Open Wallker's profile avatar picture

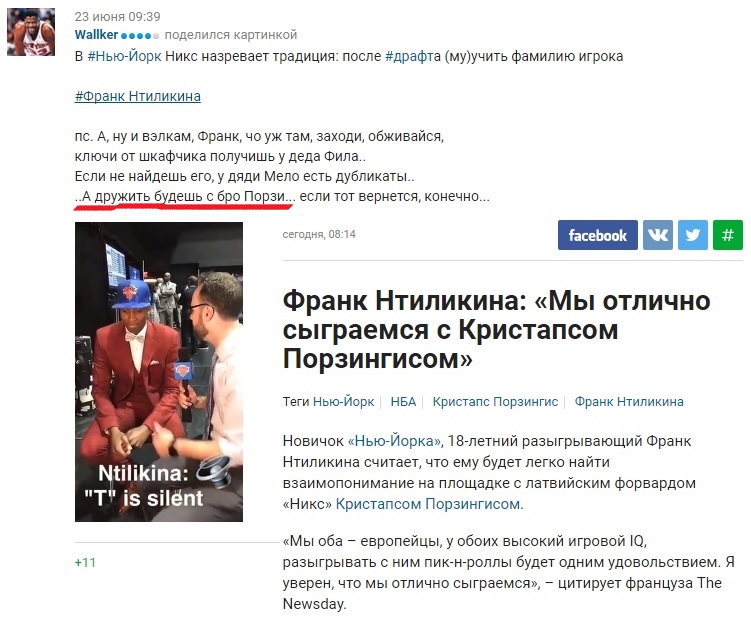pos(31,32)
